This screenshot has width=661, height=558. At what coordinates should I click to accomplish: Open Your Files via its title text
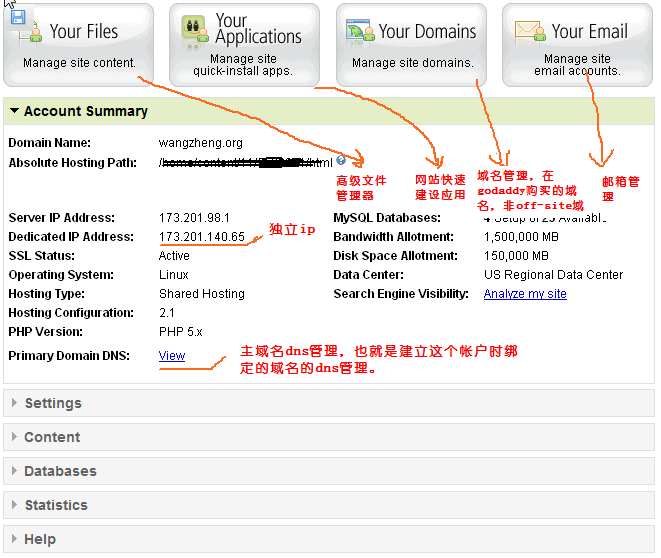84,32
